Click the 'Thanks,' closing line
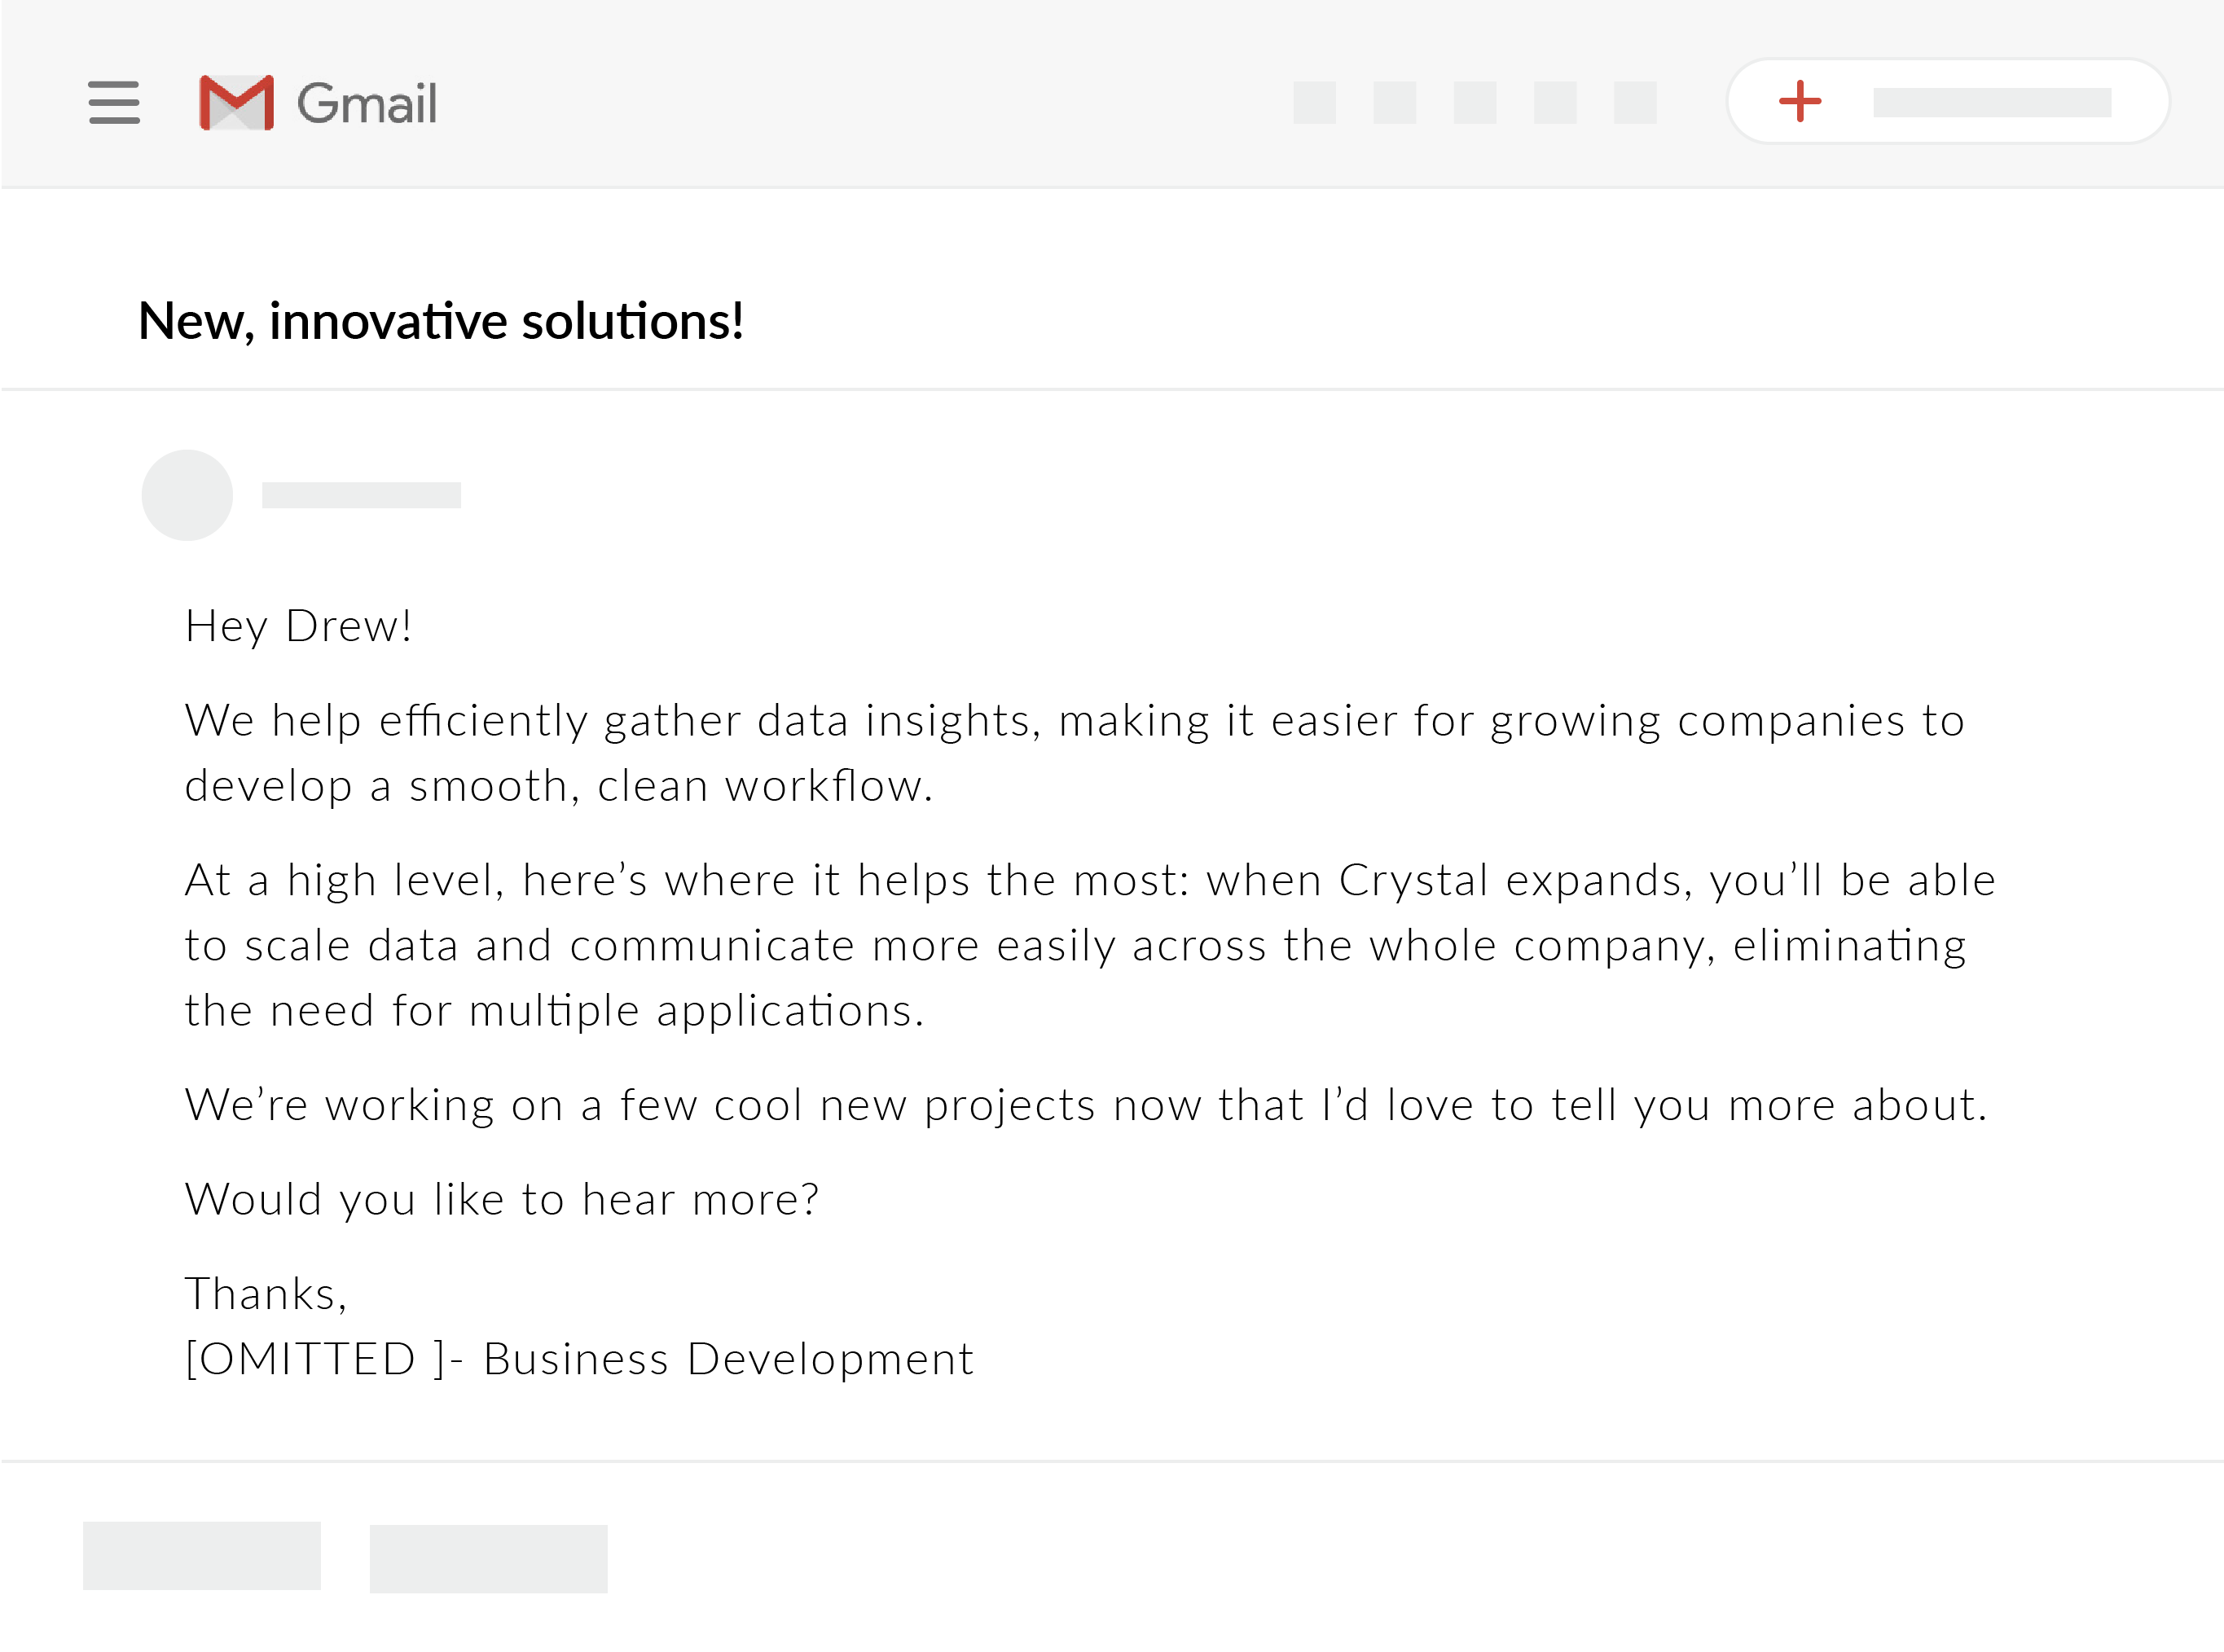The width and height of the screenshot is (2224, 1652). coord(266,1294)
